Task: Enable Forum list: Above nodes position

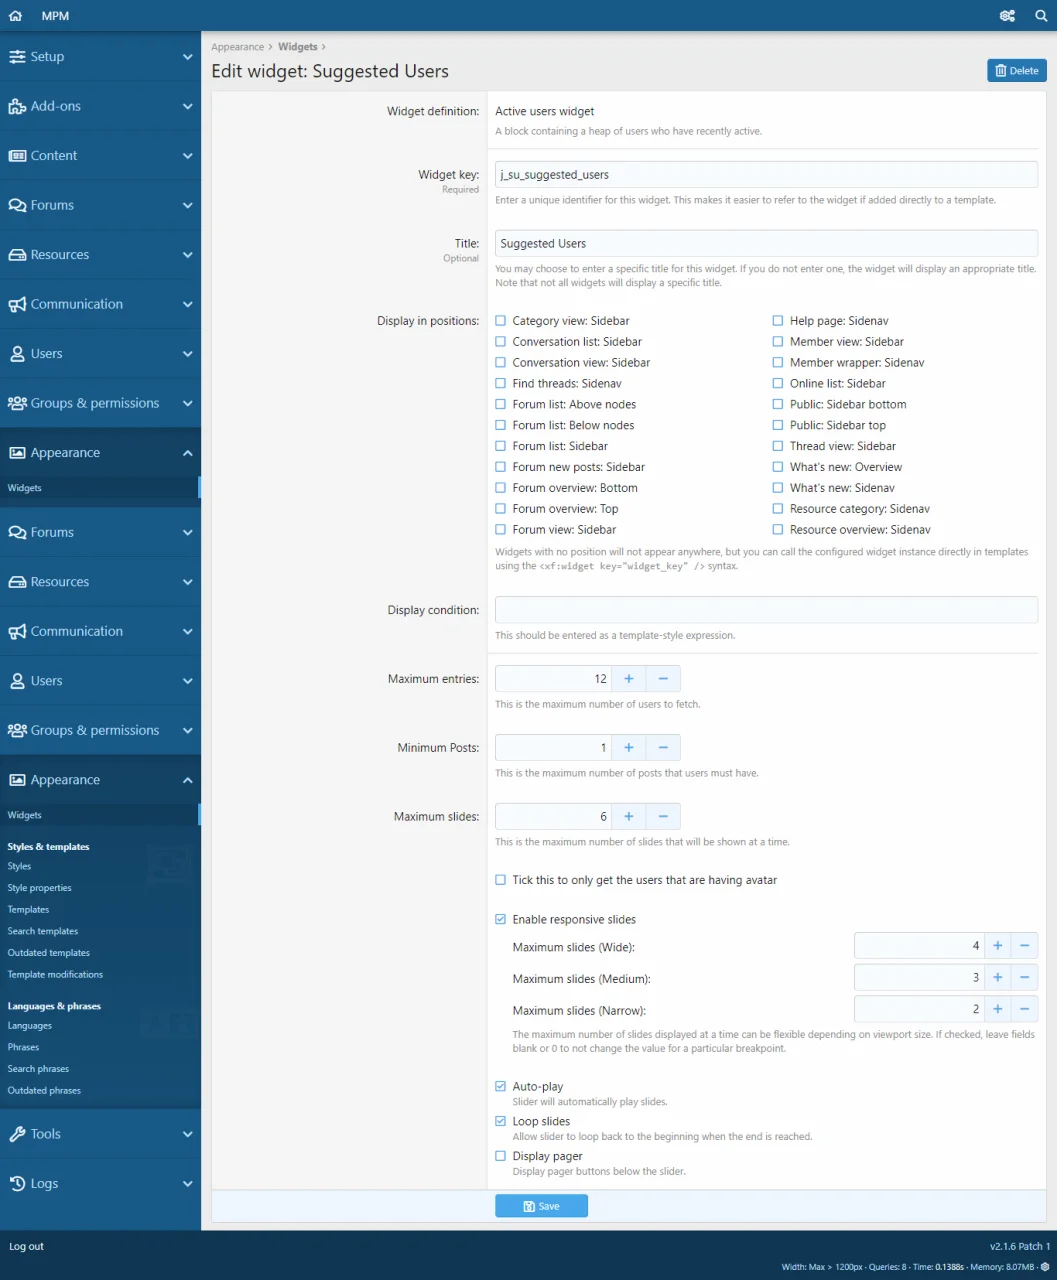Action: pos(501,405)
